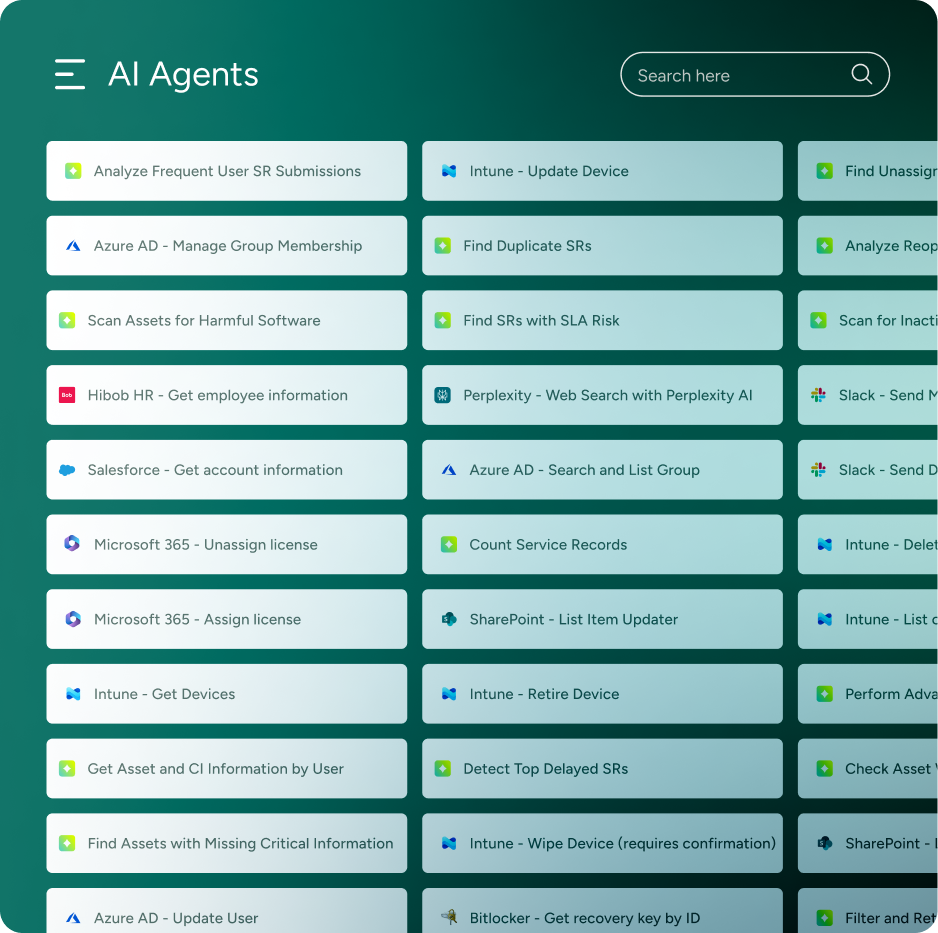This screenshot has height=933, width=938.
Task: Click the Bitlocker key icon
Action: (x=449, y=918)
